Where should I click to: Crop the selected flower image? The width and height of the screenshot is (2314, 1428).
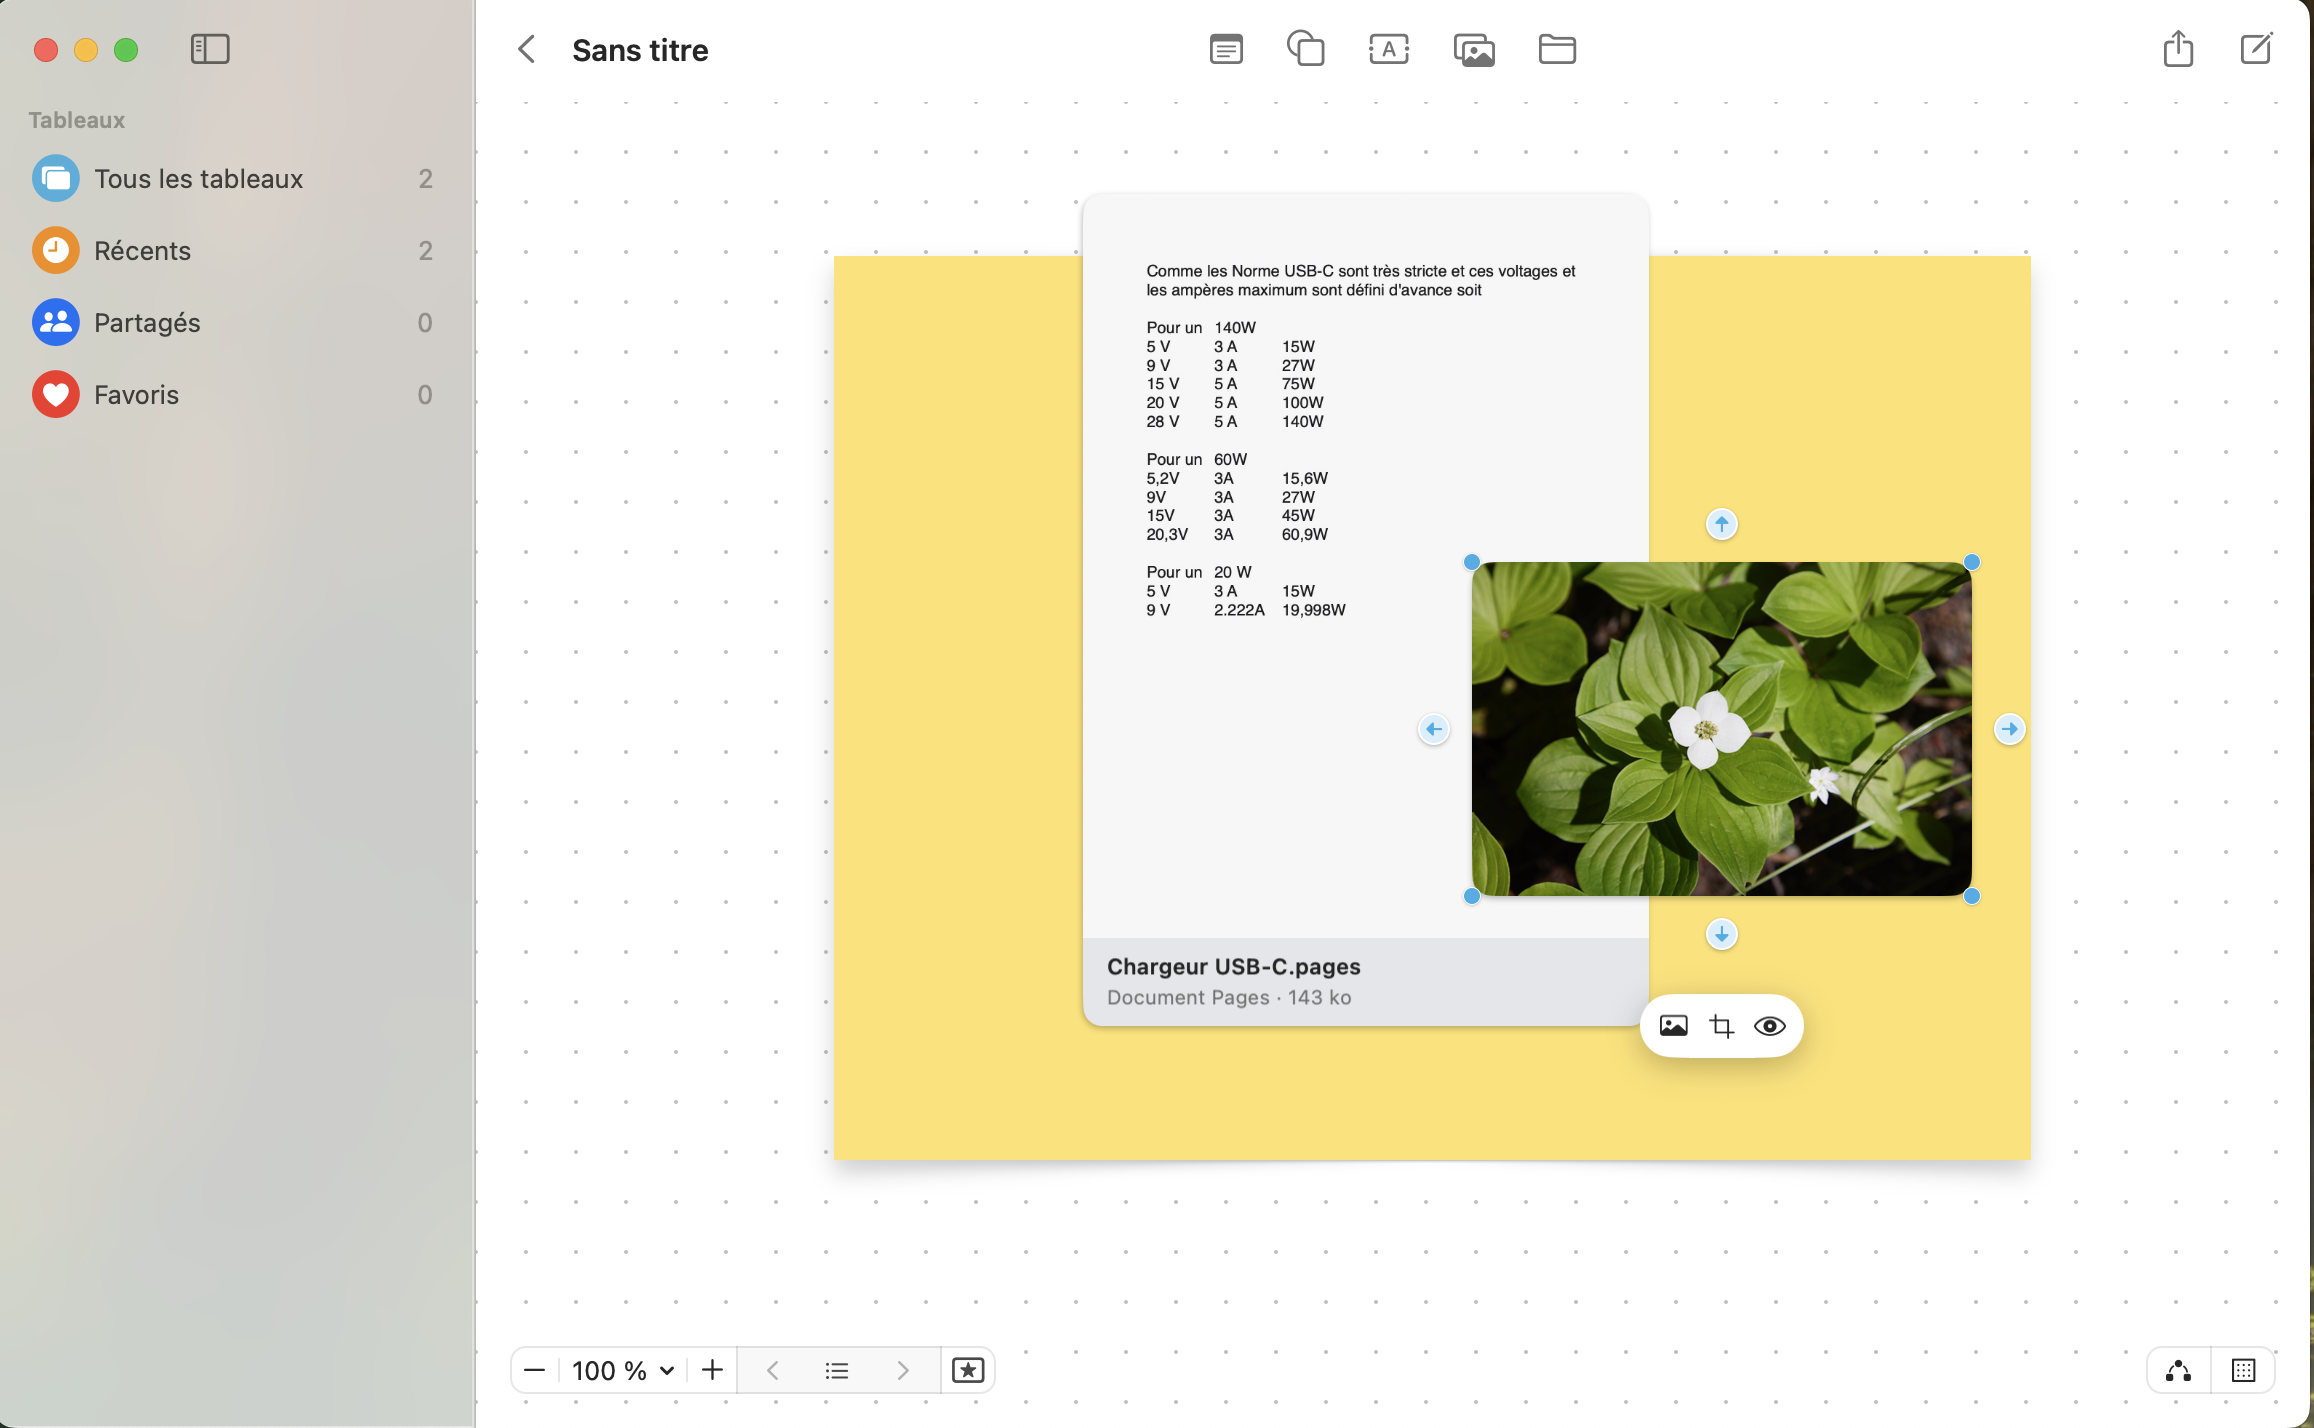pos(1721,1026)
